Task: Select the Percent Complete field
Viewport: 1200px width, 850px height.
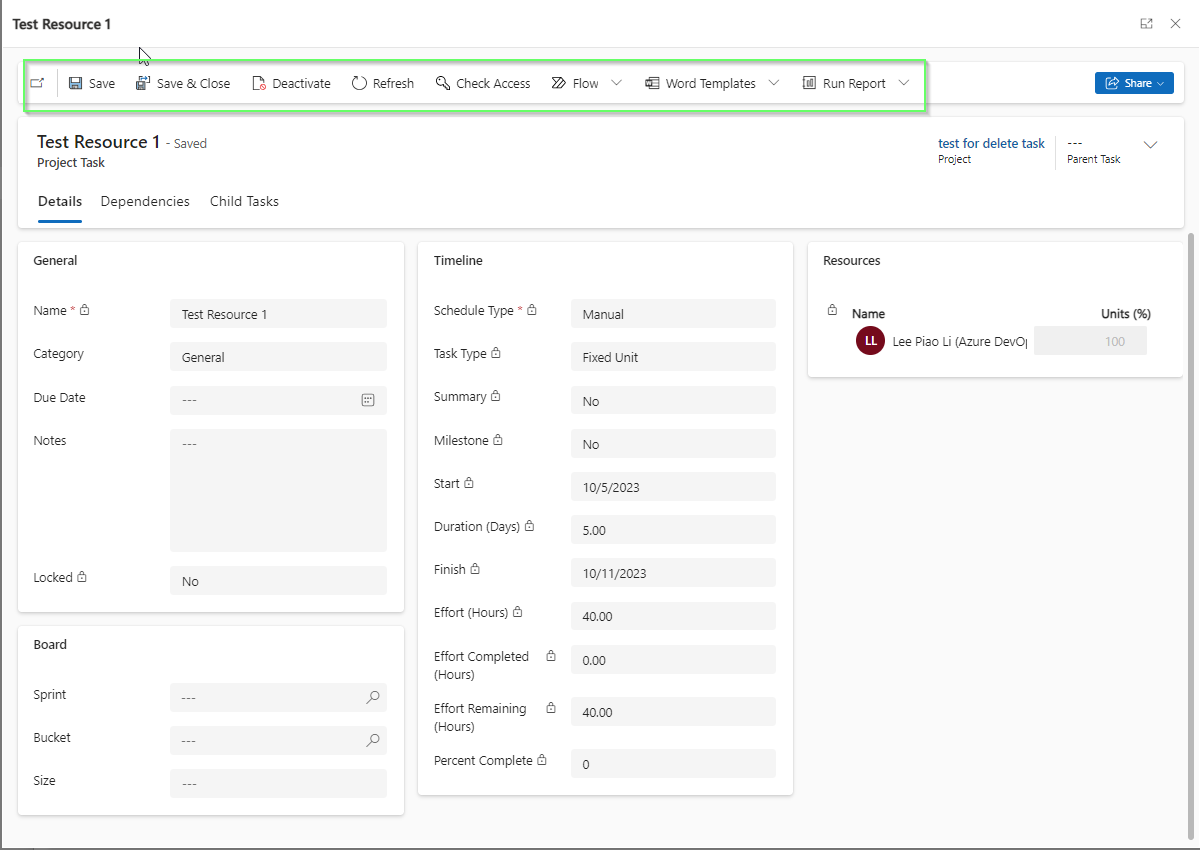Action: 673,764
